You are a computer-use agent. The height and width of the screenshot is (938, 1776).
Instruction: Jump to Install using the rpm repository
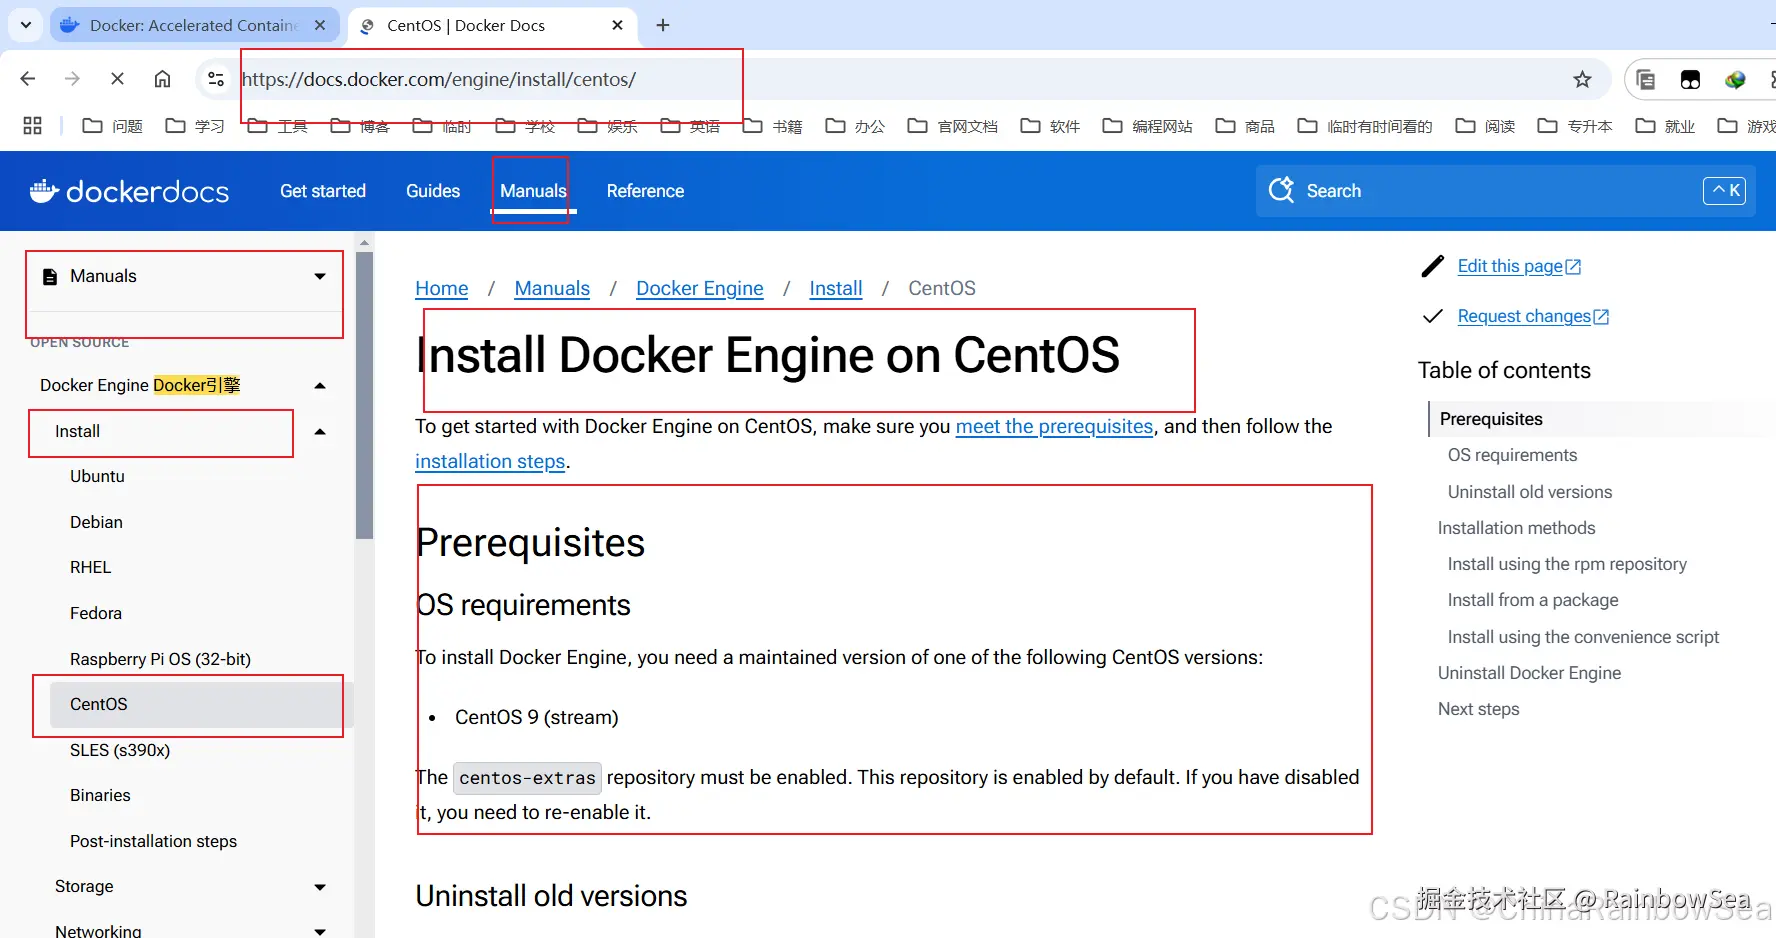pos(1567,564)
